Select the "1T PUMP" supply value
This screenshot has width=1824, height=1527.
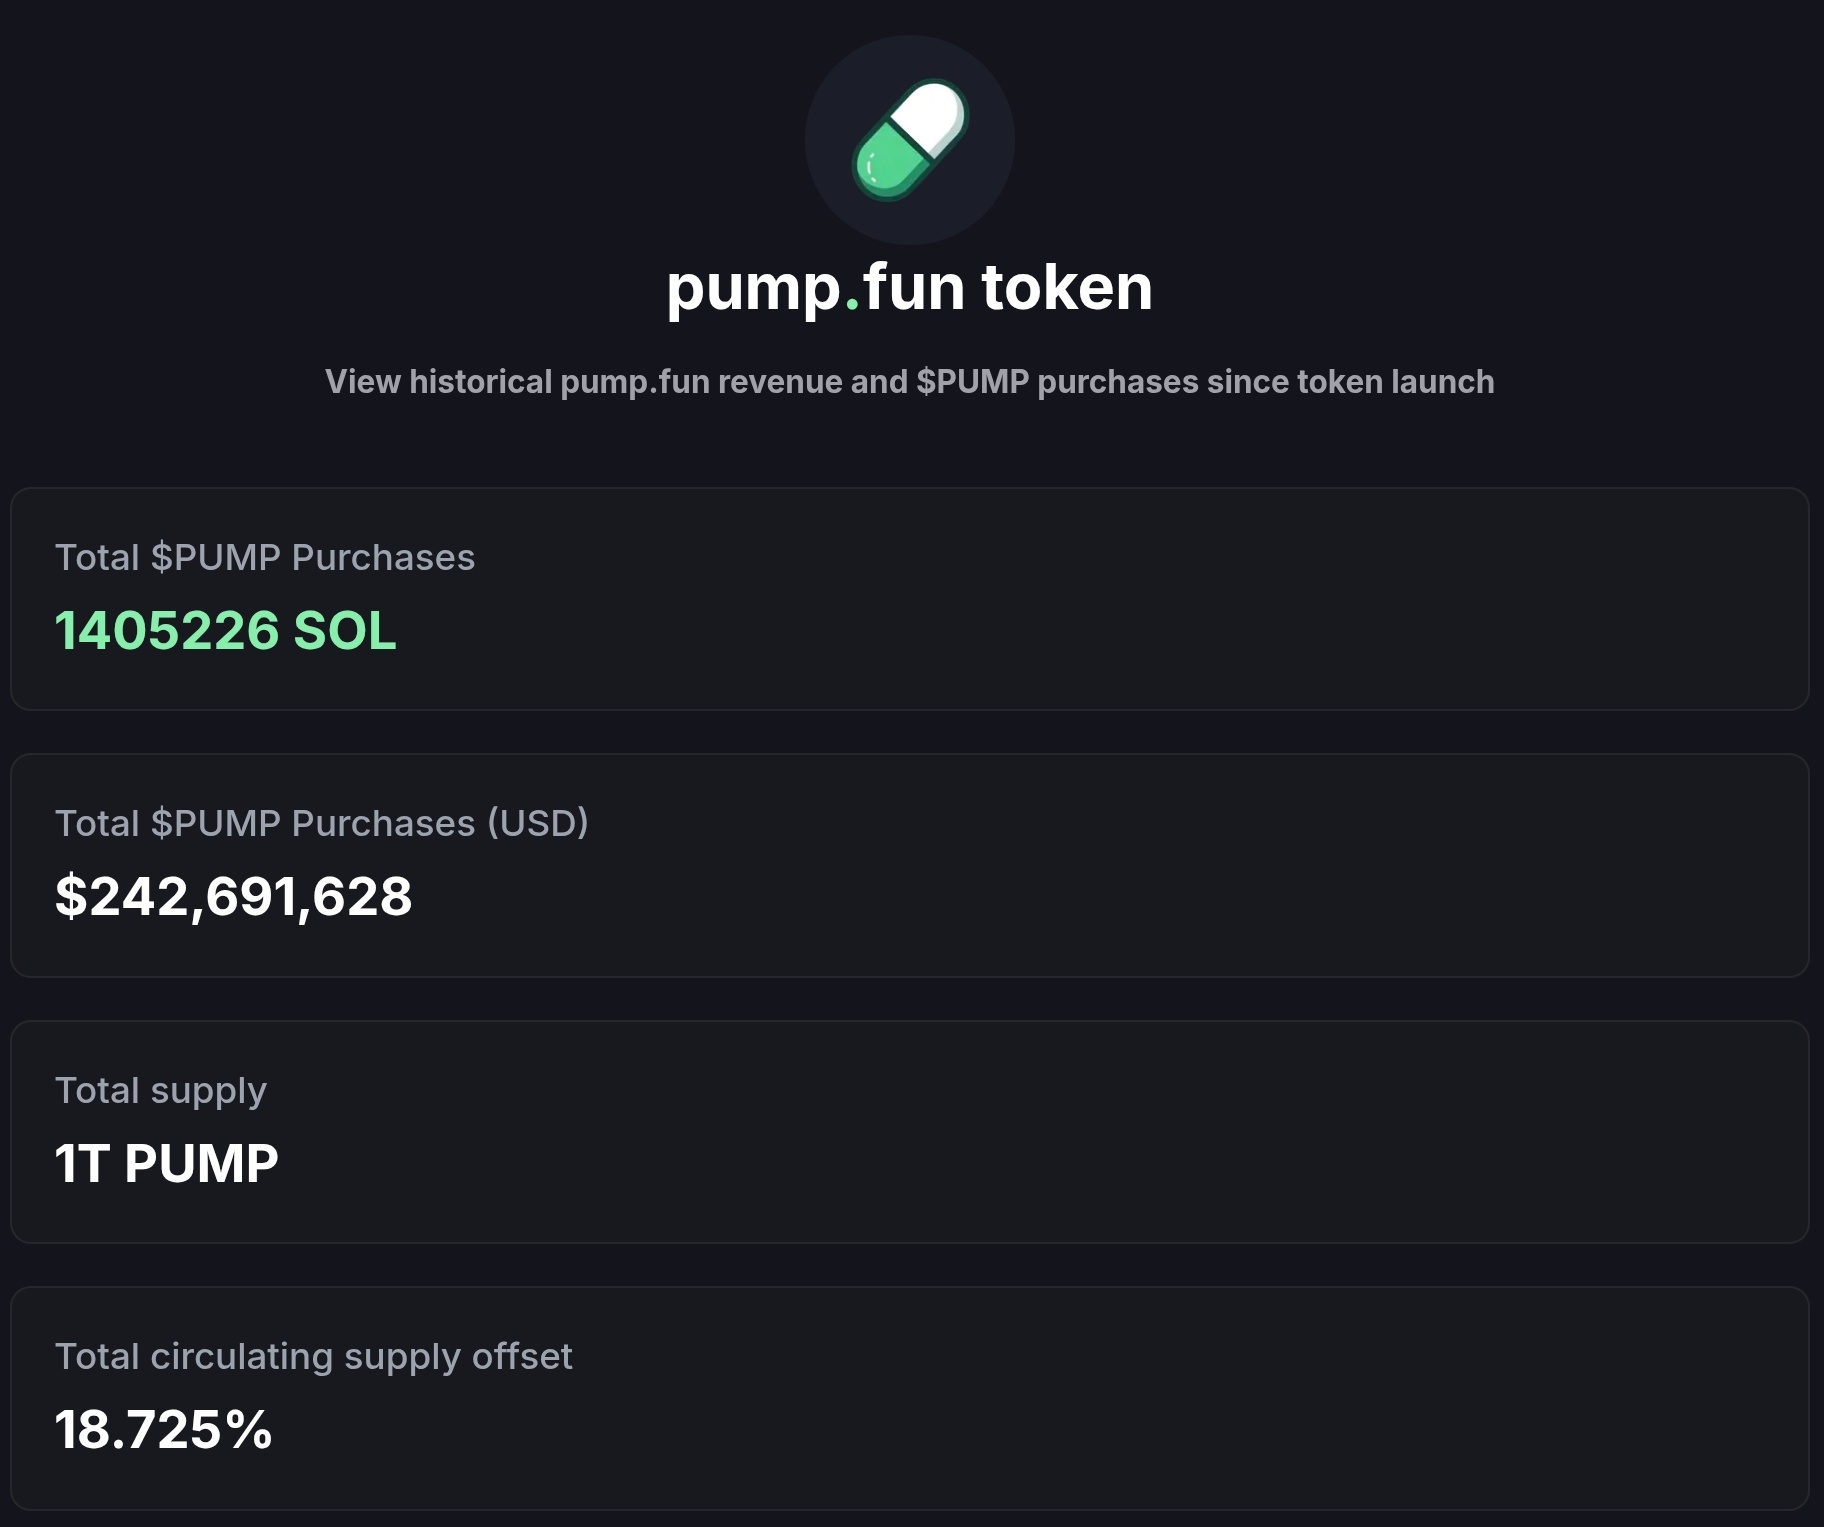point(166,1164)
